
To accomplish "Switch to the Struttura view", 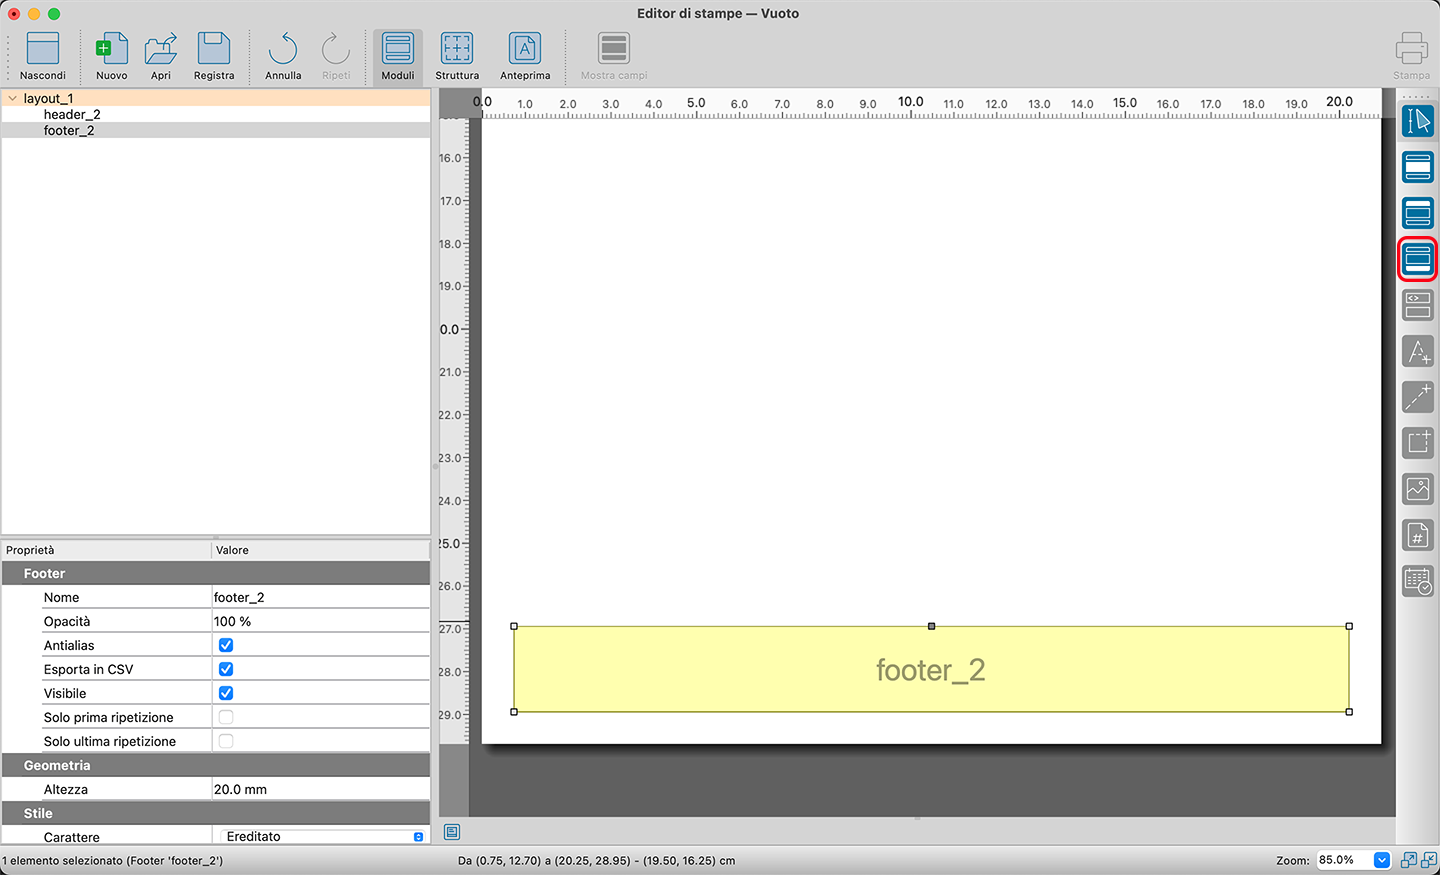I will click(457, 57).
